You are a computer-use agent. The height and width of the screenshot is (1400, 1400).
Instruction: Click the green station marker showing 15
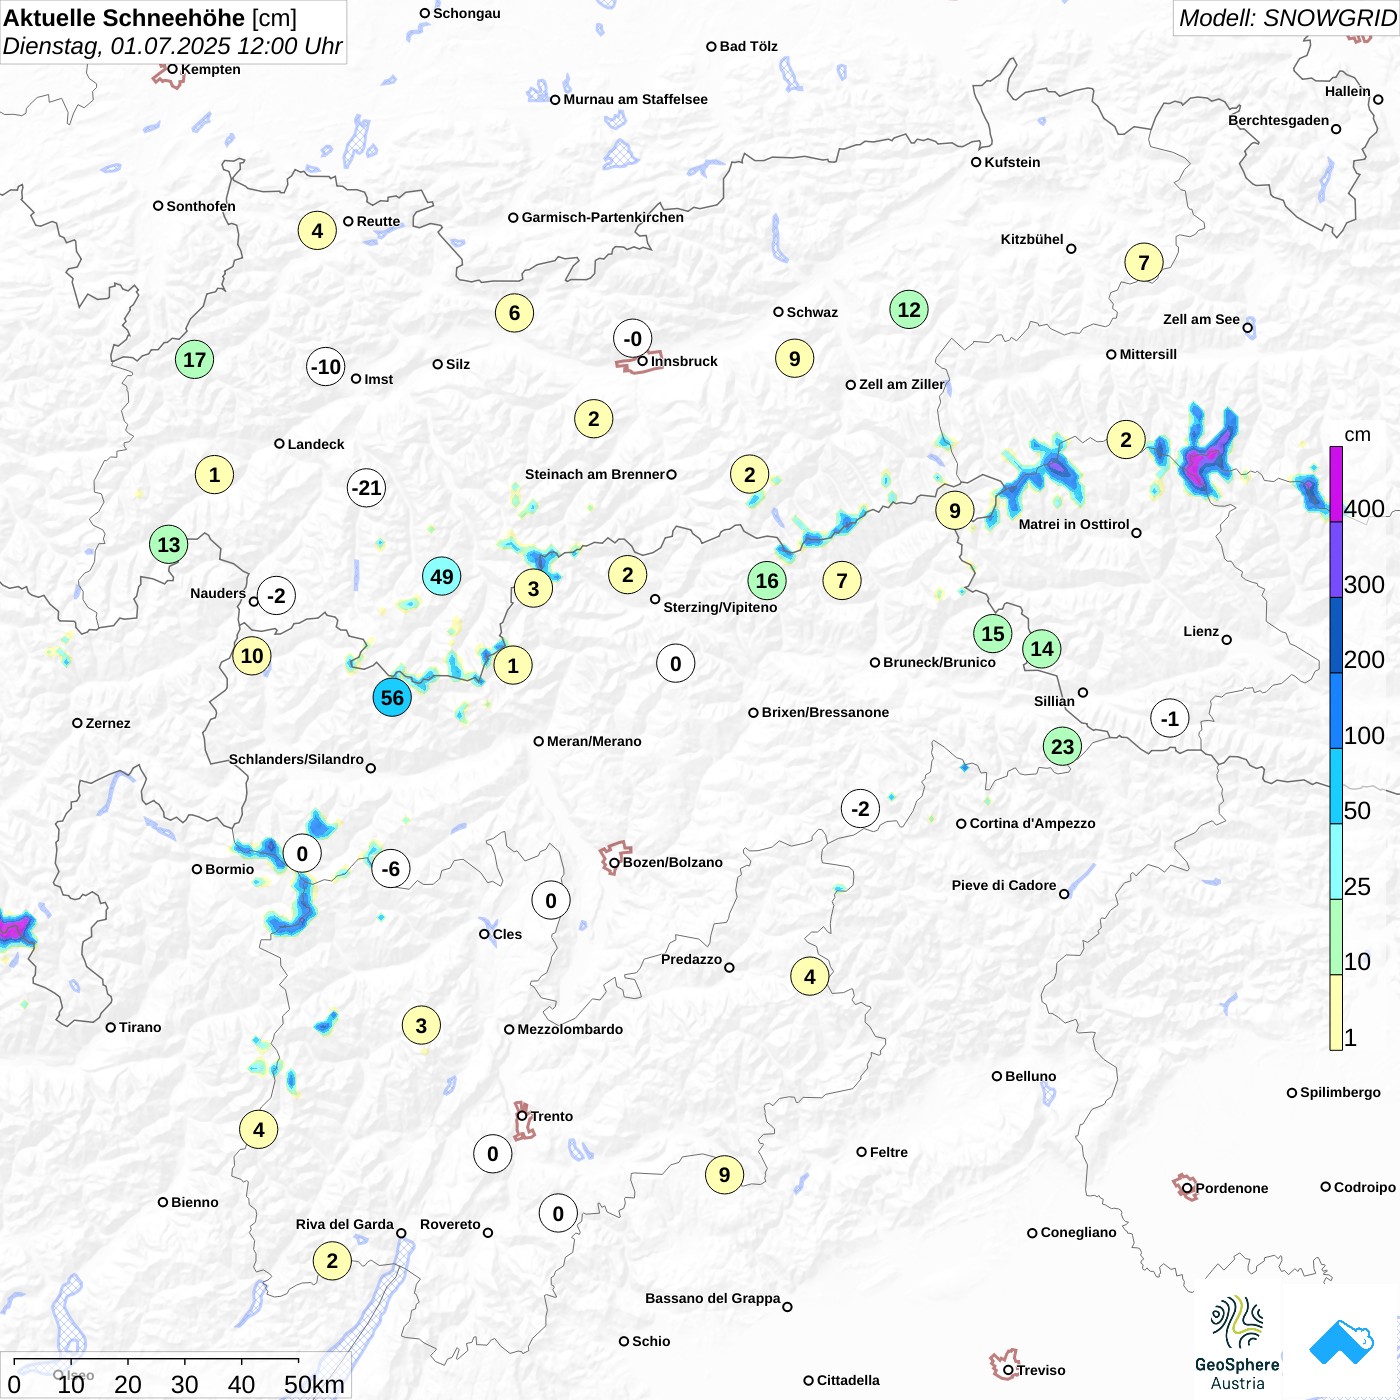point(993,633)
